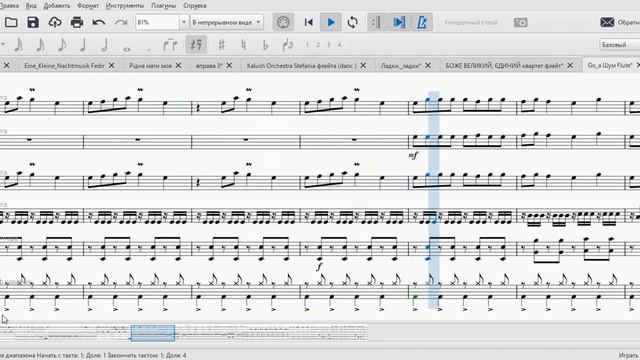
Task: Select the f dynamic marking
Action: pos(319,266)
